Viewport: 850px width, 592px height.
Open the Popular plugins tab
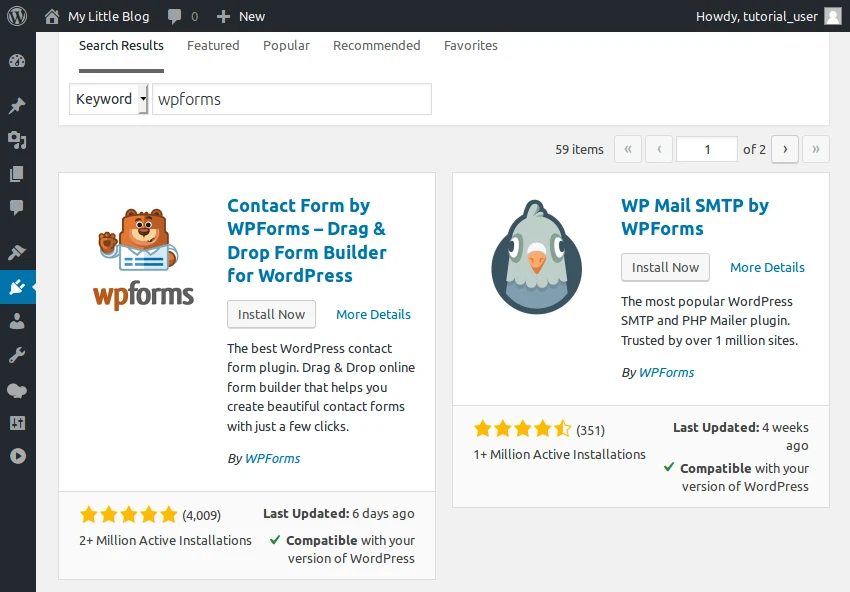click(x=286, y=46)
